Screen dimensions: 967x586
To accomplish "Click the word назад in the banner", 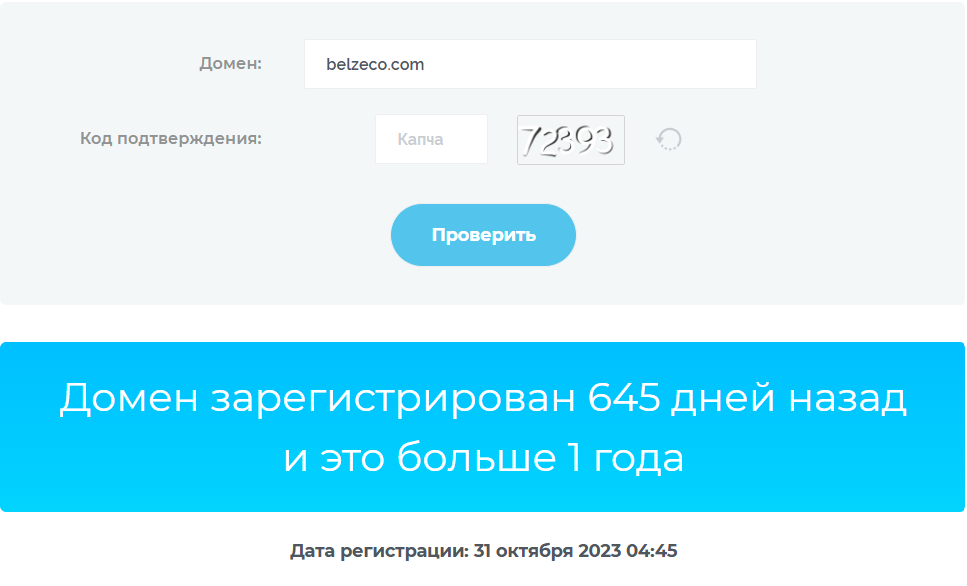I will pos(847,398).
